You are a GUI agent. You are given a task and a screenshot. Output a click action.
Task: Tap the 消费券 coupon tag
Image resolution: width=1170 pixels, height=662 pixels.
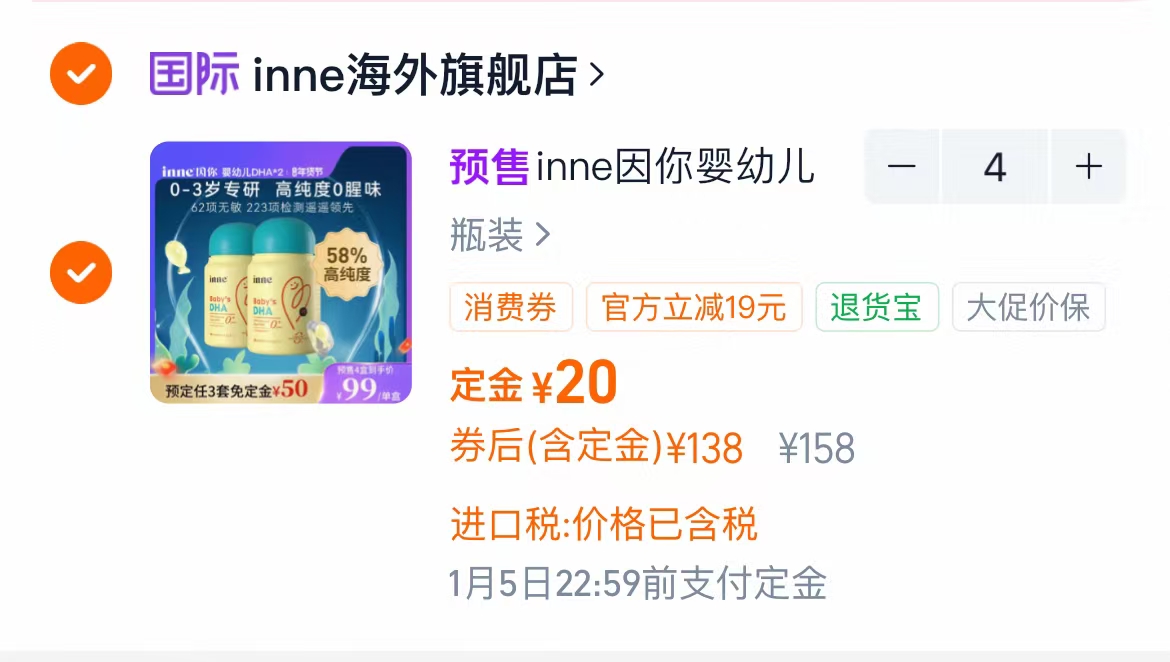pyautogui.click(x=510, y=307)
